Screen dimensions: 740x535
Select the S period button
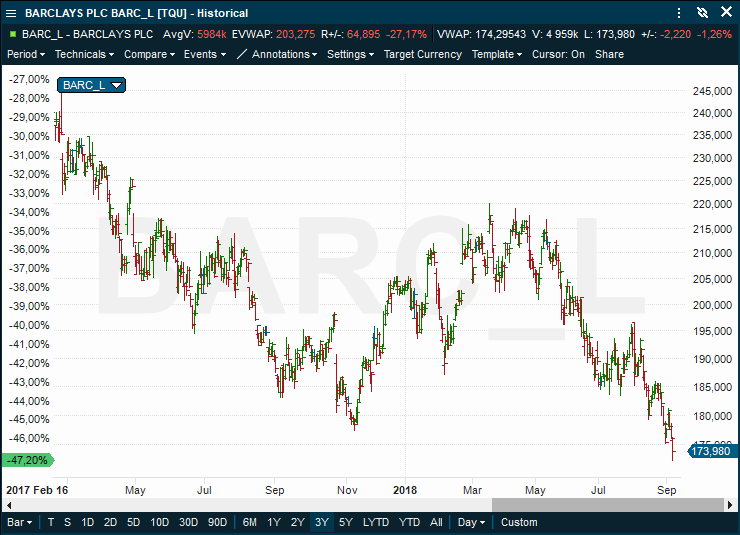tap(67, 522)
